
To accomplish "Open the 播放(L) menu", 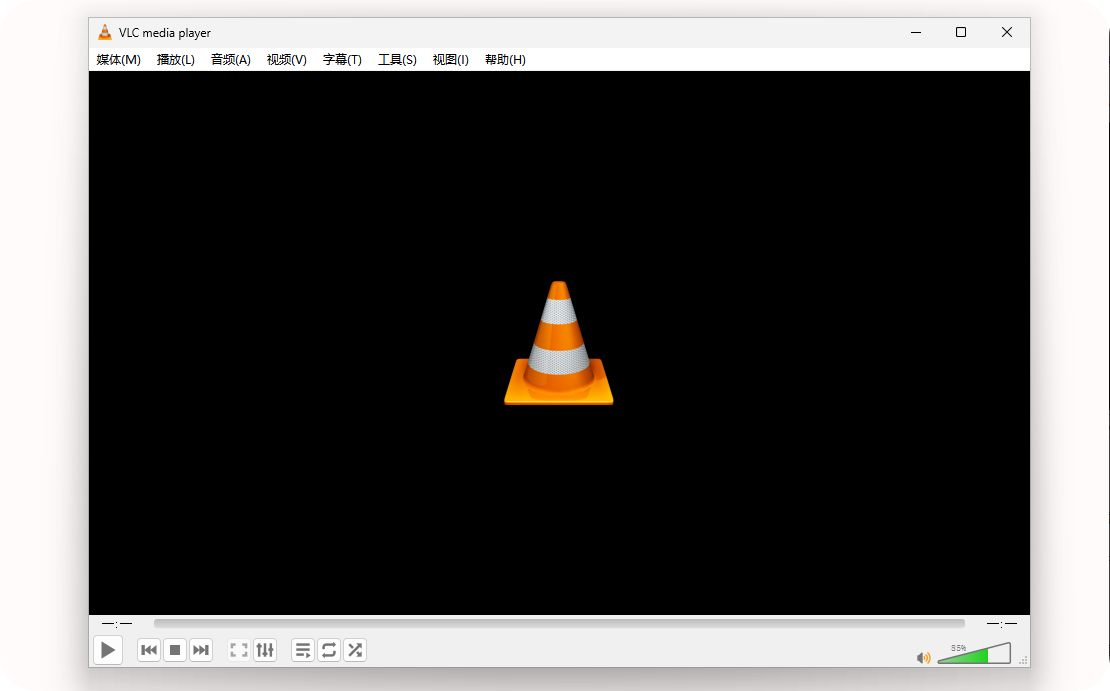I will click(x=176, y=60).
